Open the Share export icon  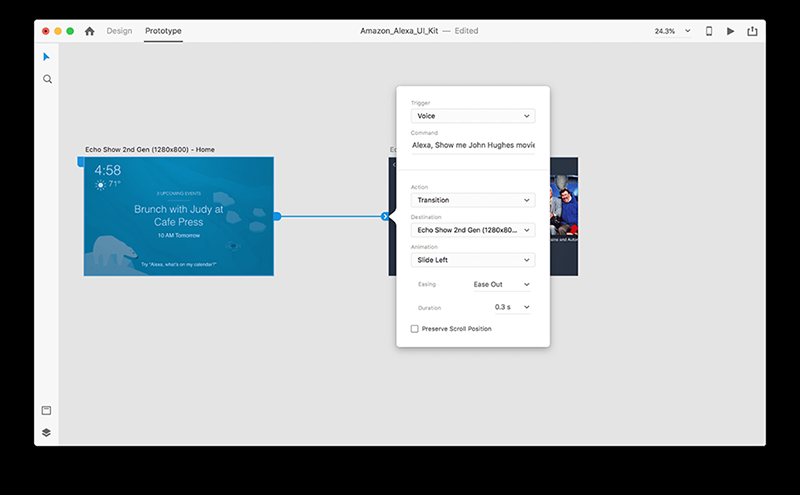(x=753, y=31)
